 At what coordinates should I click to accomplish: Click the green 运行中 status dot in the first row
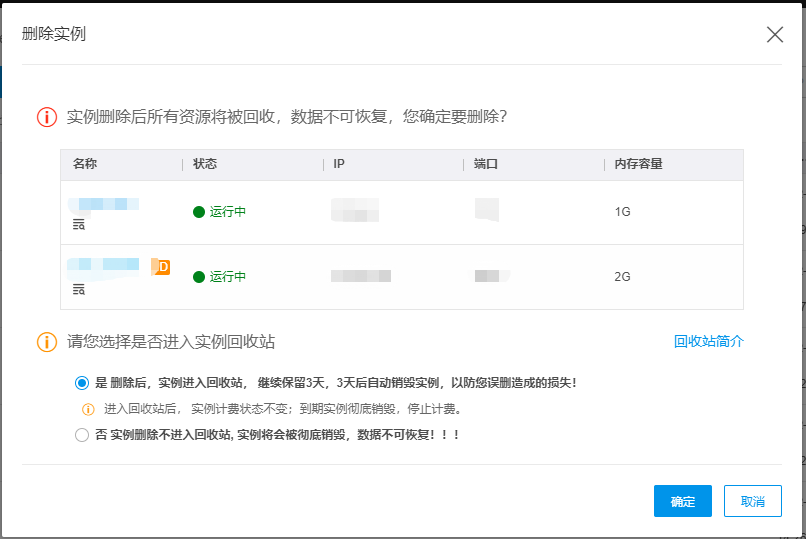(199, 212)
